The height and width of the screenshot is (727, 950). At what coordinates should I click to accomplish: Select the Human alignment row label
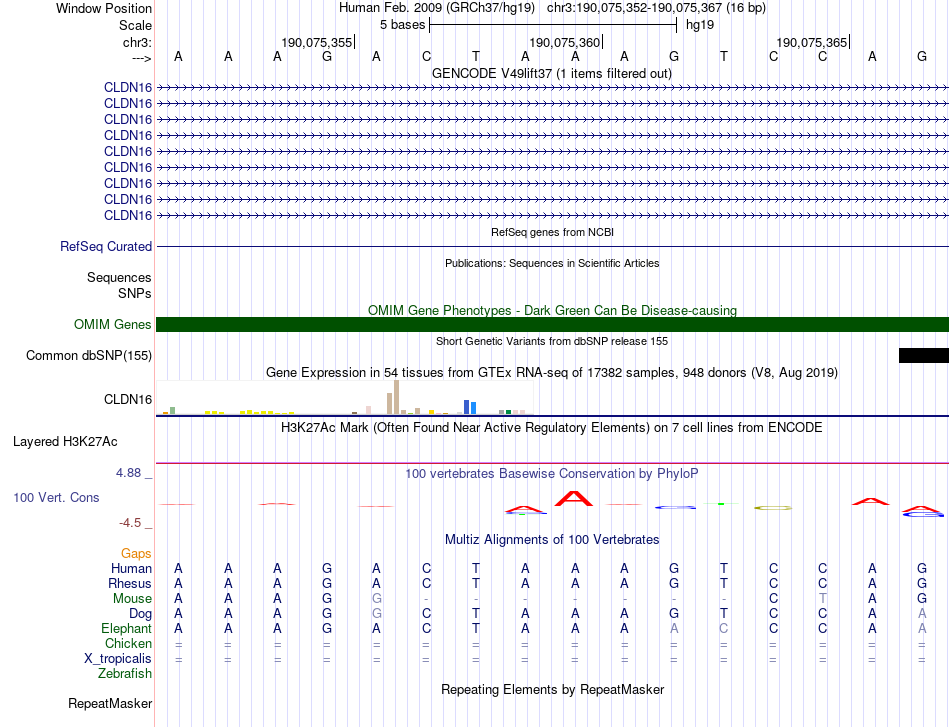(131, 568)
